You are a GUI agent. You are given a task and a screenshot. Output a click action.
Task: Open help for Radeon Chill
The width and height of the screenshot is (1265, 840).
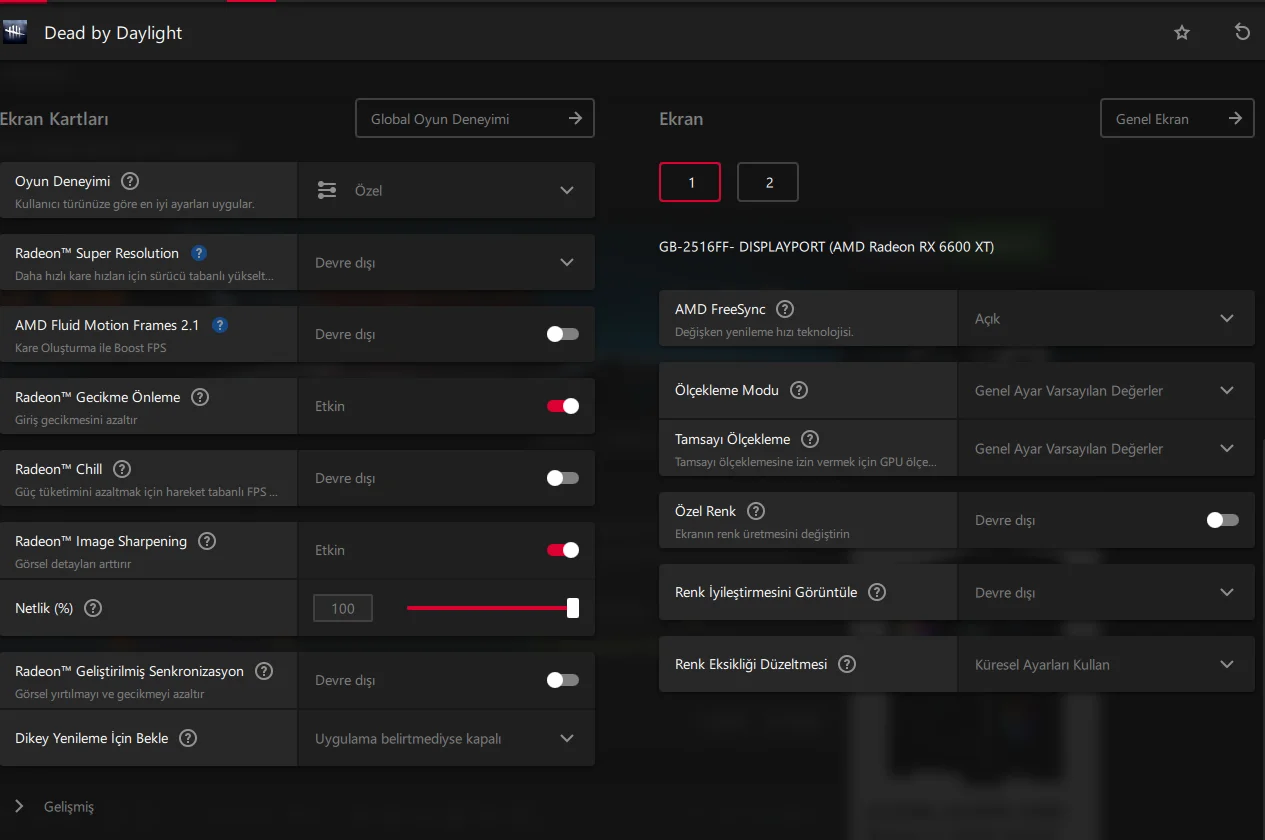122,470
